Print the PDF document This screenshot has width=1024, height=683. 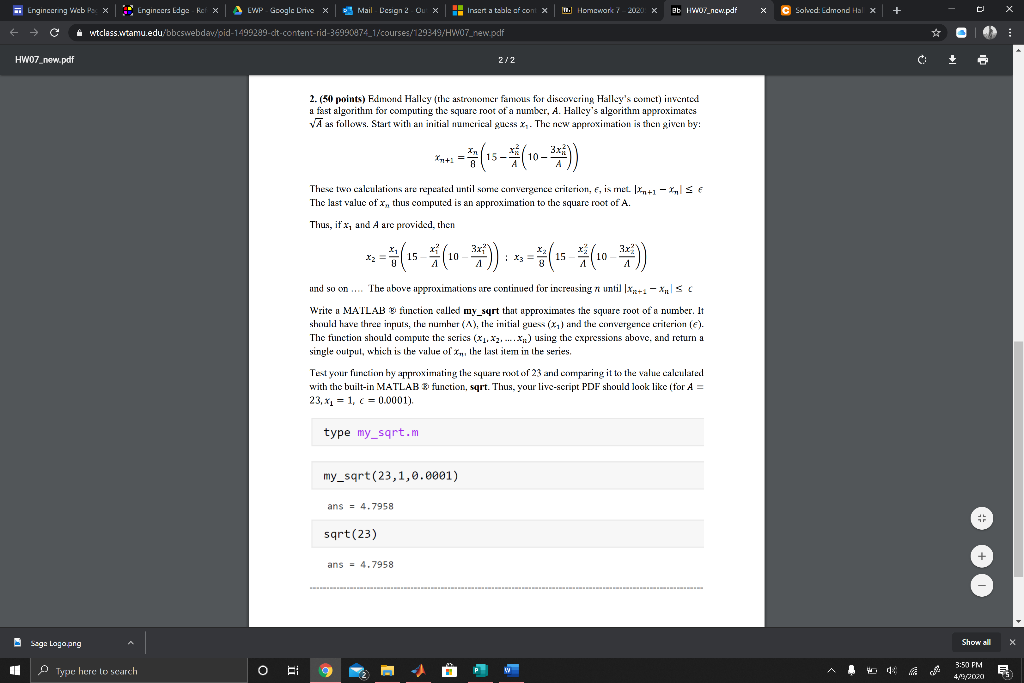point(983,60)
